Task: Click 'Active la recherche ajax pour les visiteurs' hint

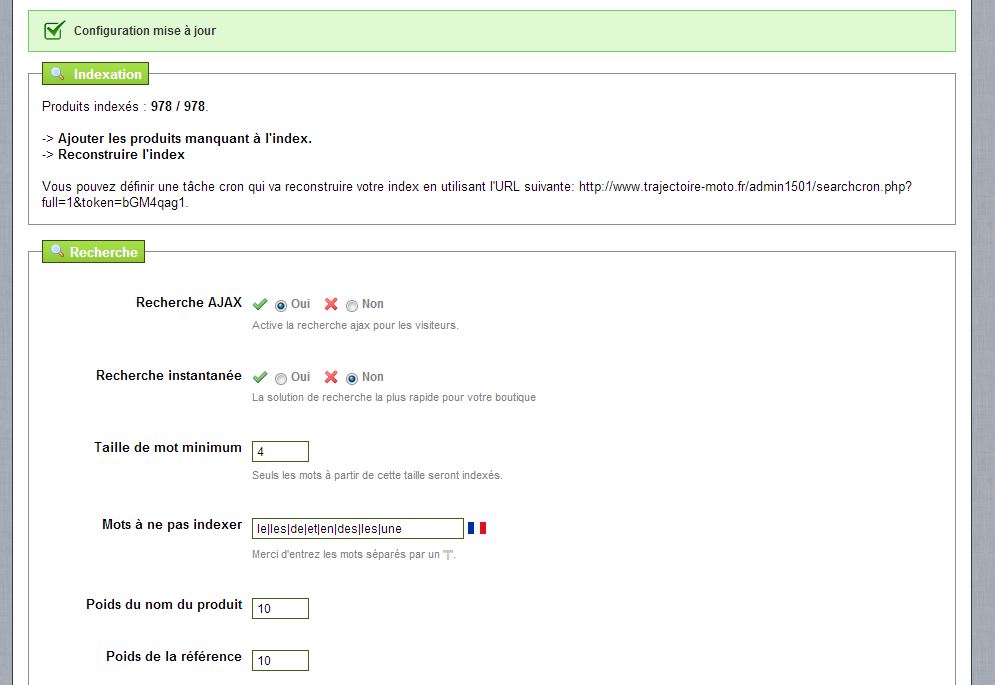Action: [x=355, y=325]
